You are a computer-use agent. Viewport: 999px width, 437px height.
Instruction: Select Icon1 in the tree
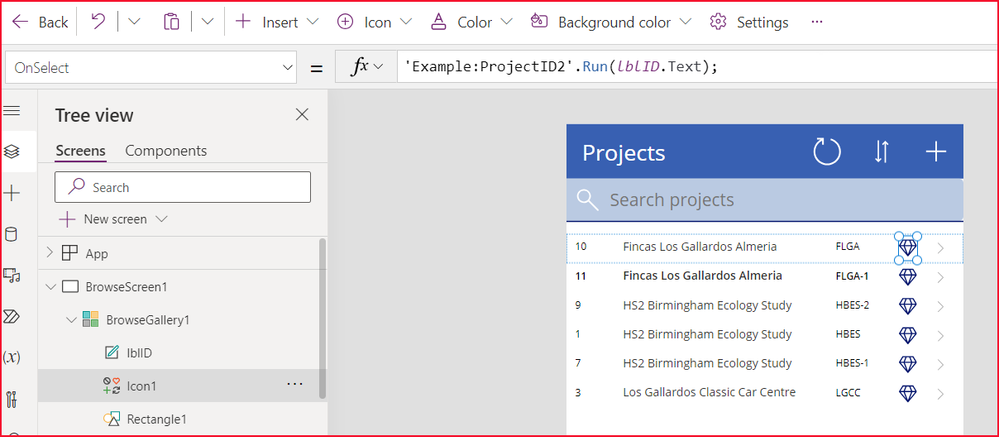tap(141, 386)
